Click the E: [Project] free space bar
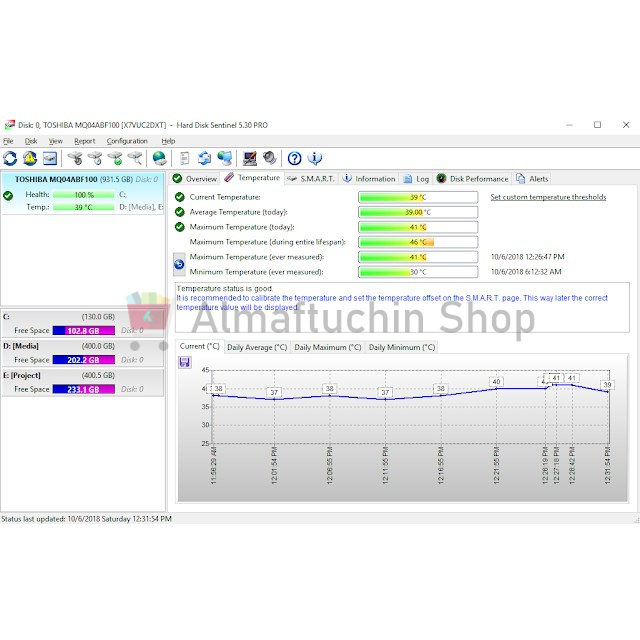The image size is (640, 640). point(90,390)
